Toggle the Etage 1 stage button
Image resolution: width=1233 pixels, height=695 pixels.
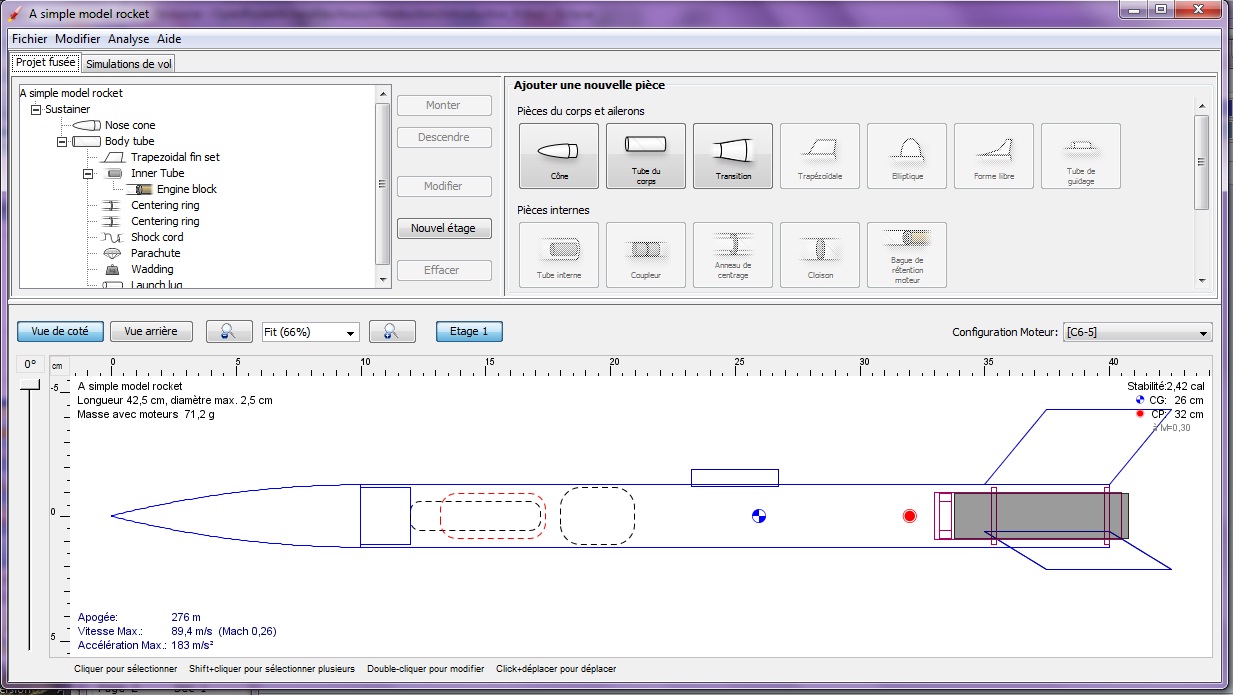pyautogui.click(x=469, y=332)
